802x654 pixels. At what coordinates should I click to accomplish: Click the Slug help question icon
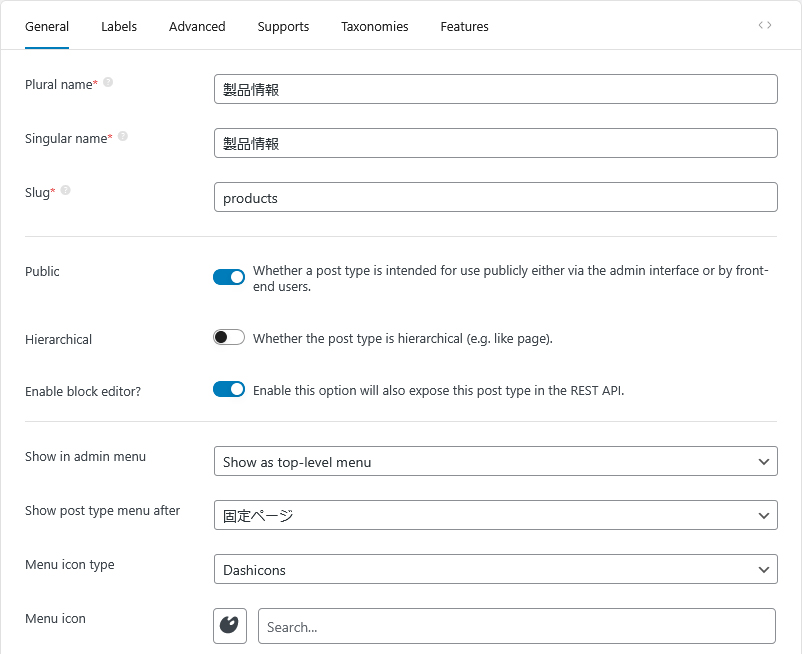click(x=65, y=190)
